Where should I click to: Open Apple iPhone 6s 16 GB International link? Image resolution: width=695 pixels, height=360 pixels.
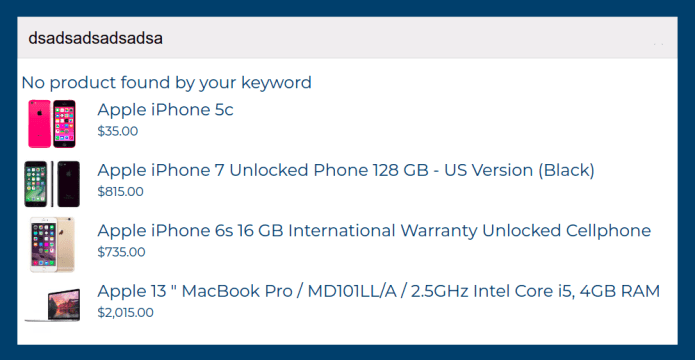click(x=374, y=231)
